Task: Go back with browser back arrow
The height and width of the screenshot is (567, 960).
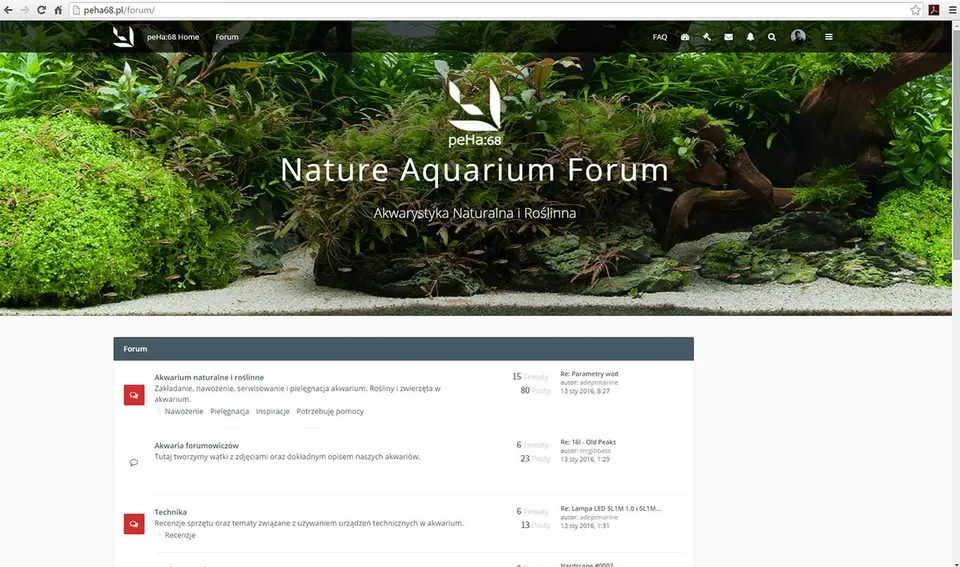Action: pos(8,10)
